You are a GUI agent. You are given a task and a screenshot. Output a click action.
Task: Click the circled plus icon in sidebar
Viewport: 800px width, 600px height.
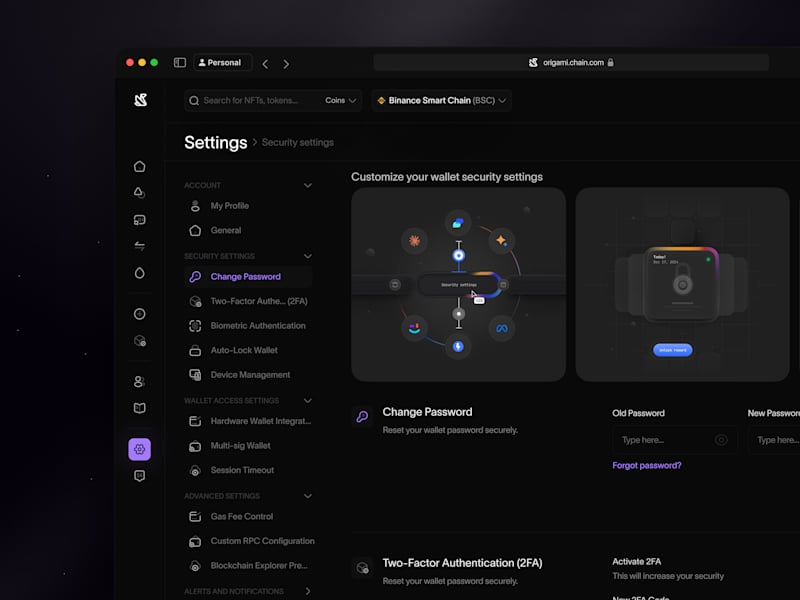(139, 314)
